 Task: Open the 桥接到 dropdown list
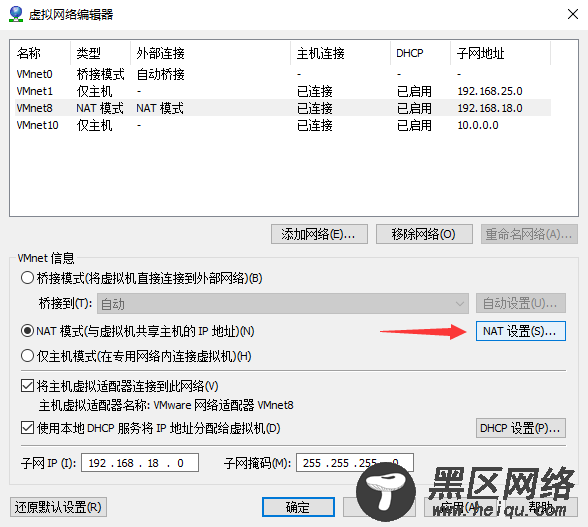click(283, 303)
